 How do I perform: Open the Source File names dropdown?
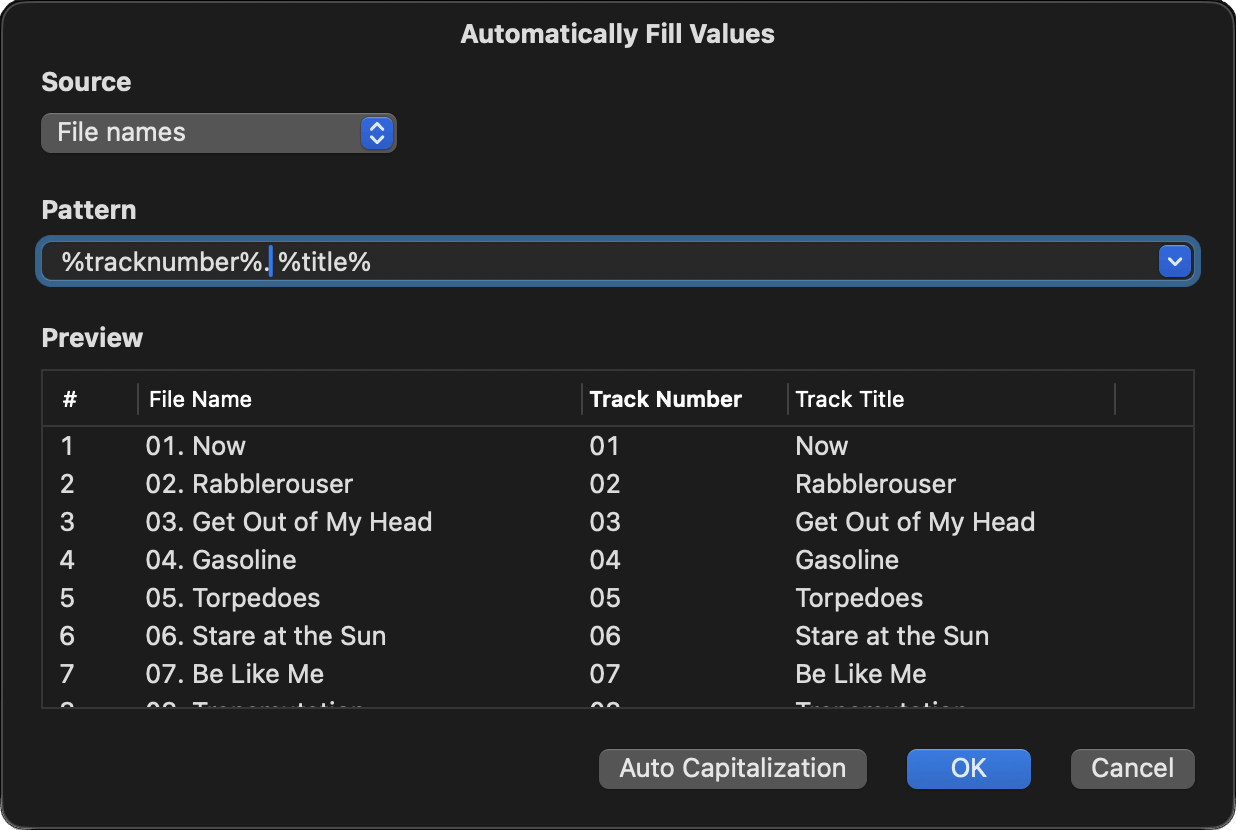[x=218, y=133]
